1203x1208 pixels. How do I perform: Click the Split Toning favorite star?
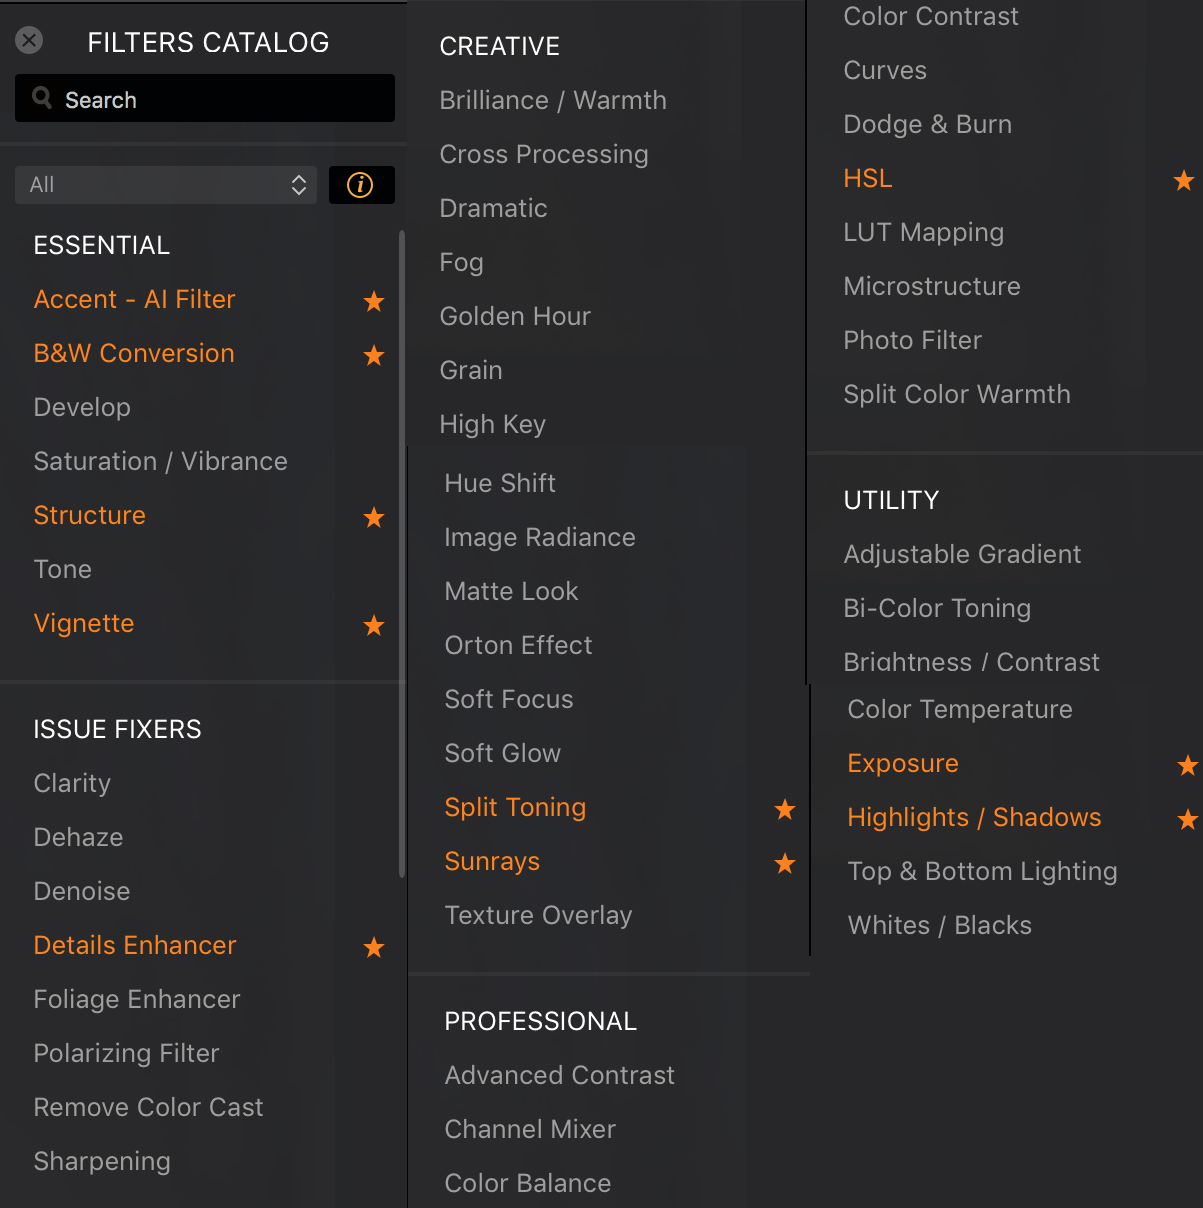[x=785, y=809]
